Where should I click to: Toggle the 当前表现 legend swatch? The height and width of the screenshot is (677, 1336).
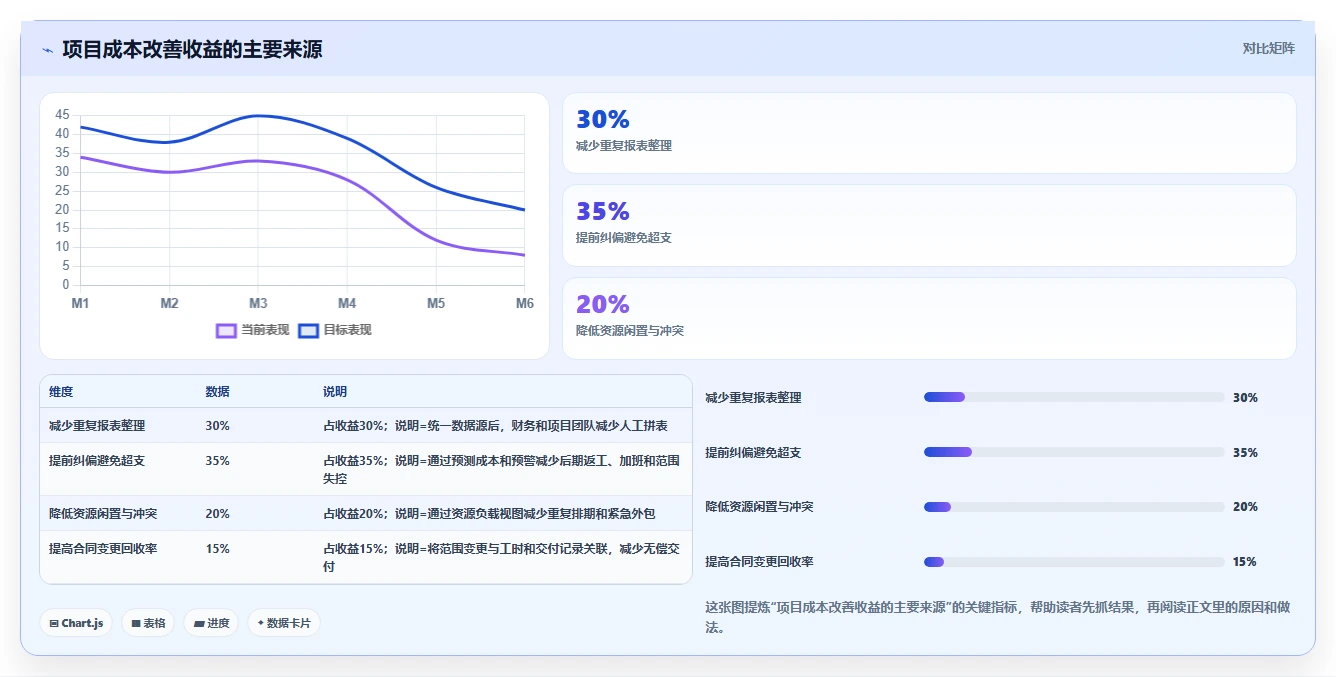click(x=226, y=330)
